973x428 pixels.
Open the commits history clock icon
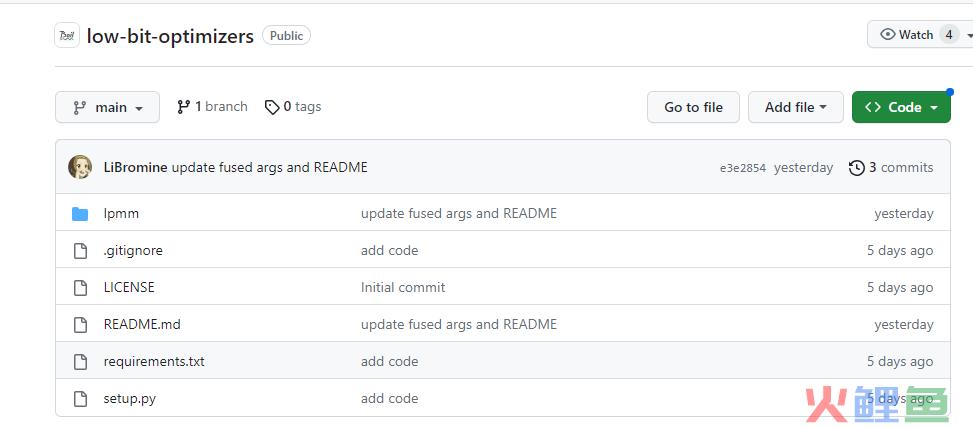coord(856,168)
